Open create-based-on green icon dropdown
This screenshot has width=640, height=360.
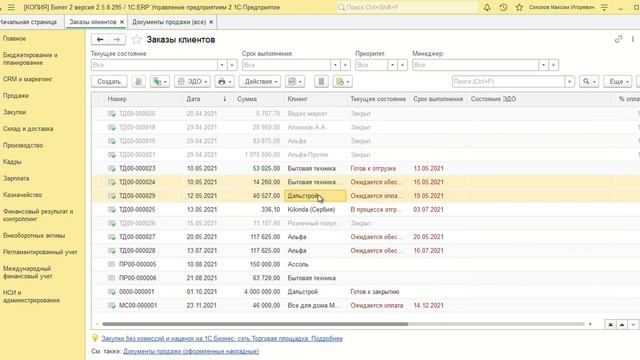click(160, 82)
